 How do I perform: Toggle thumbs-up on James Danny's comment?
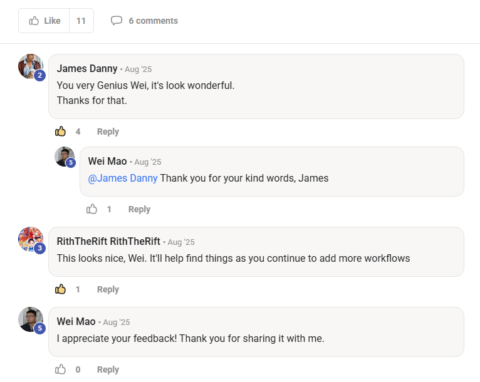click(x=60, y=131)
